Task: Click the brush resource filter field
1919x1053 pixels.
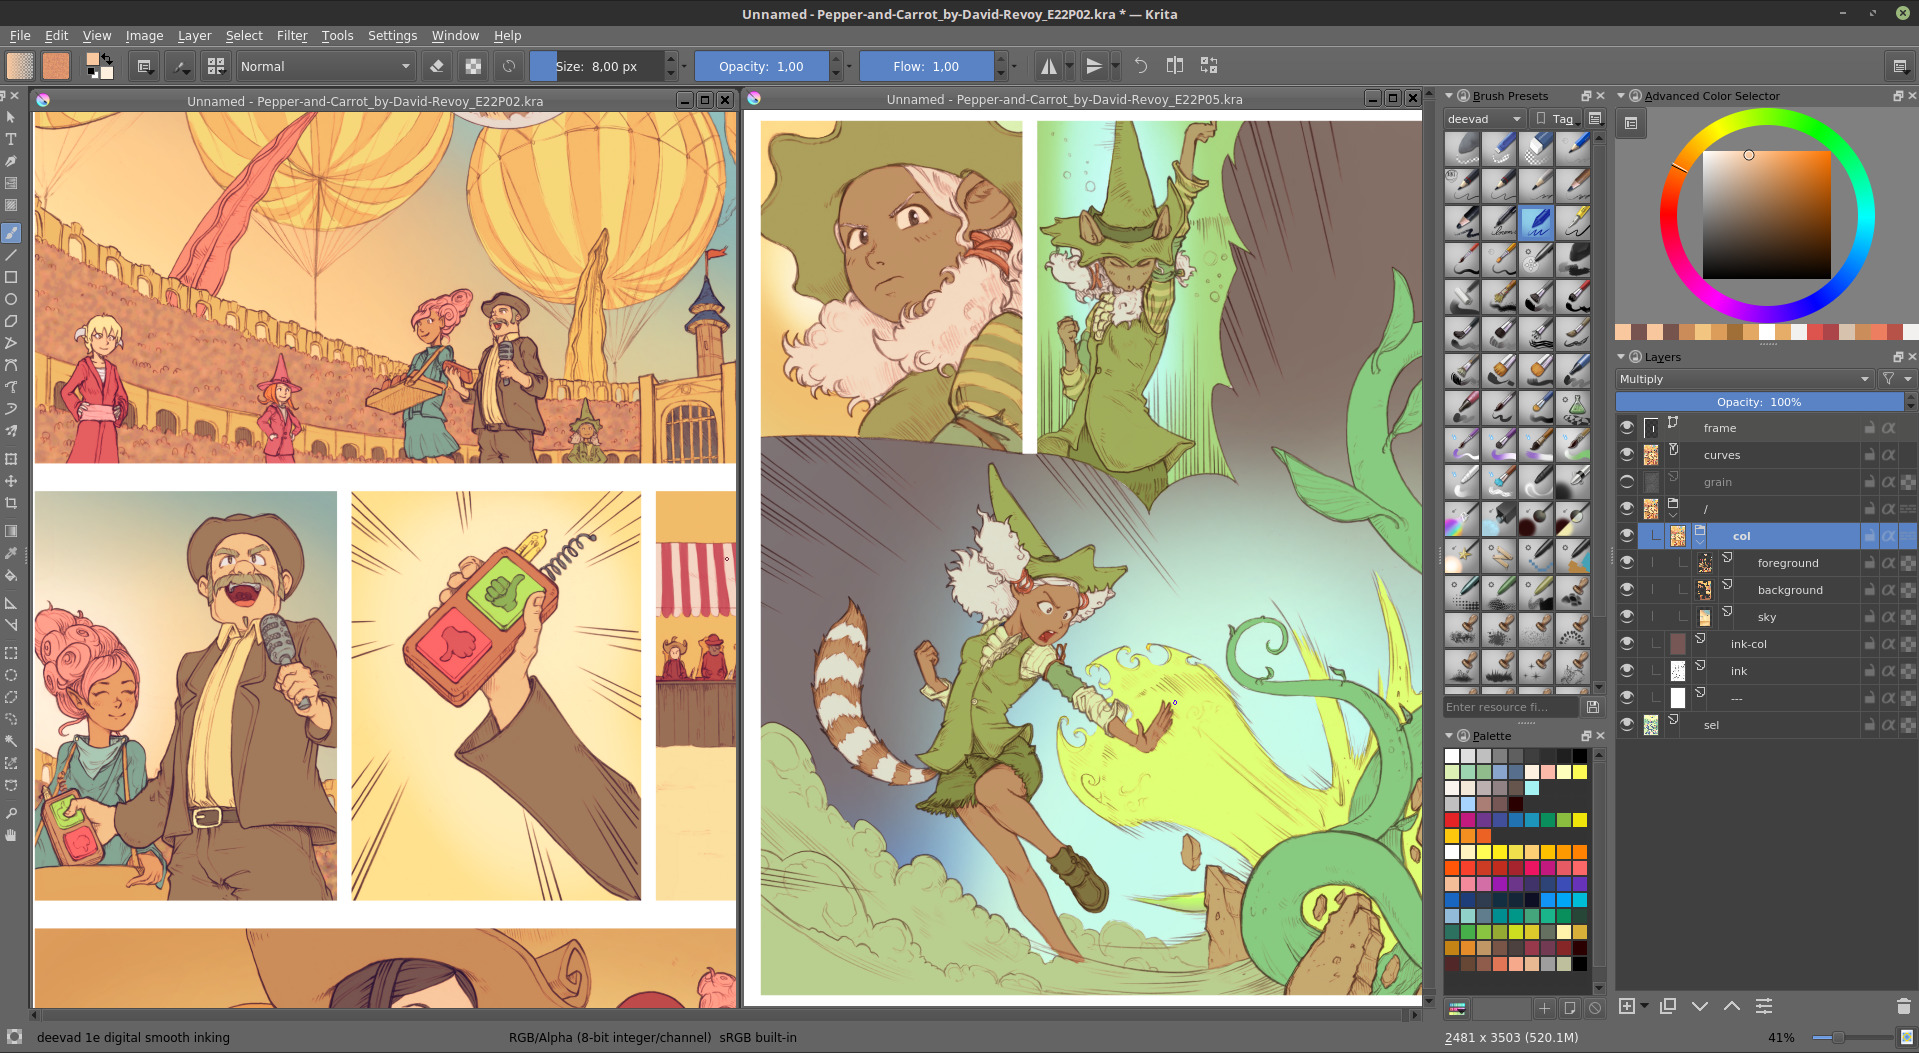Action: [1510, 707]
